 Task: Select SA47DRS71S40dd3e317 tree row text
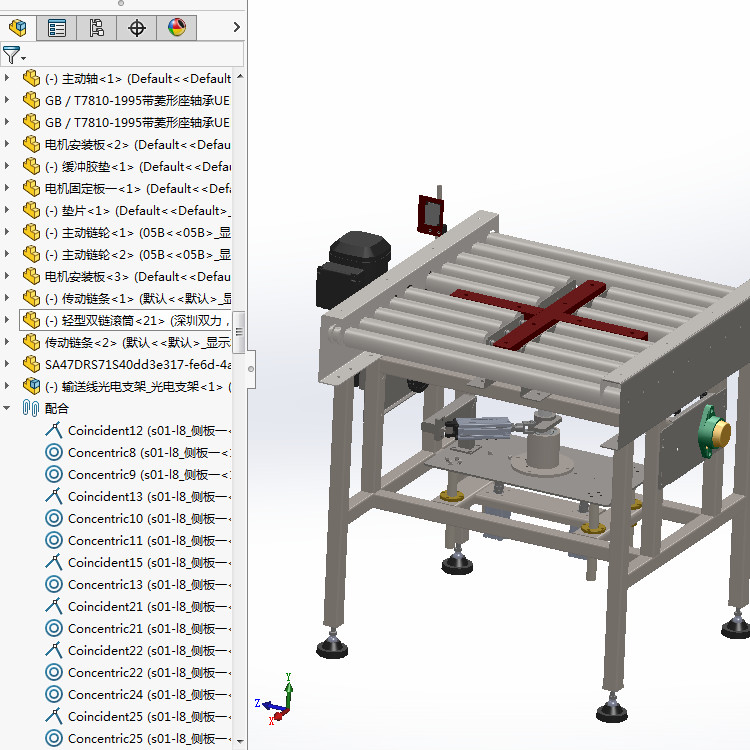138,364
